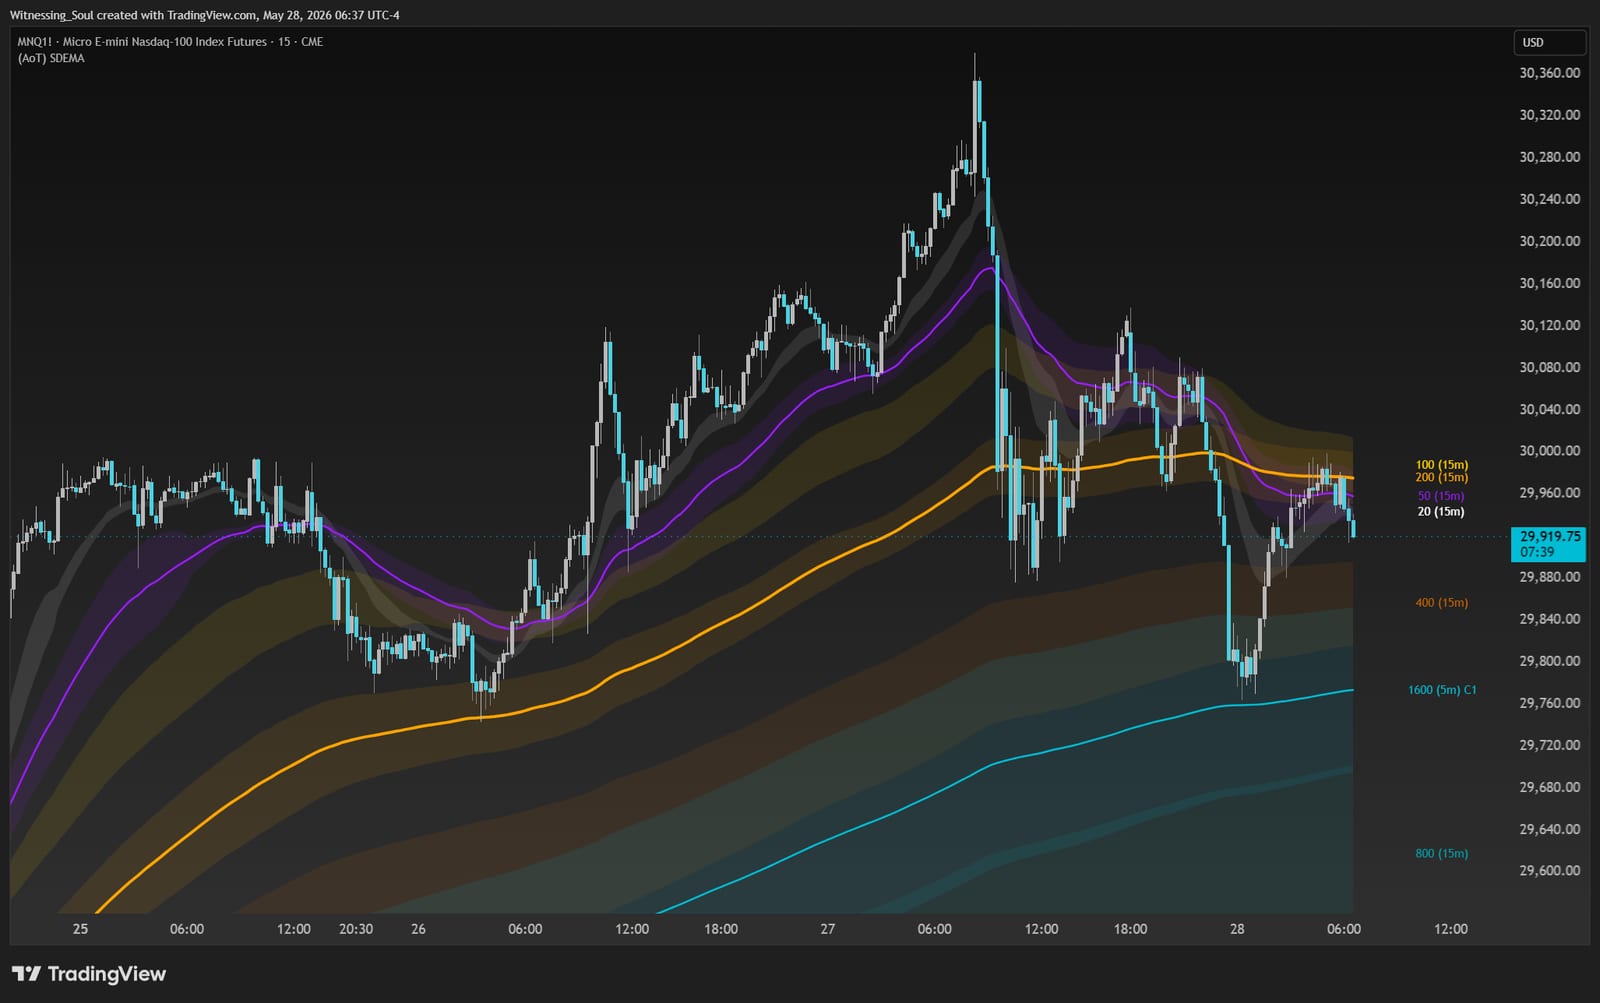Click the 29,840.00 price axis label
The width and height of the screenshot is (1600, 1003).
coord(1549,619)
